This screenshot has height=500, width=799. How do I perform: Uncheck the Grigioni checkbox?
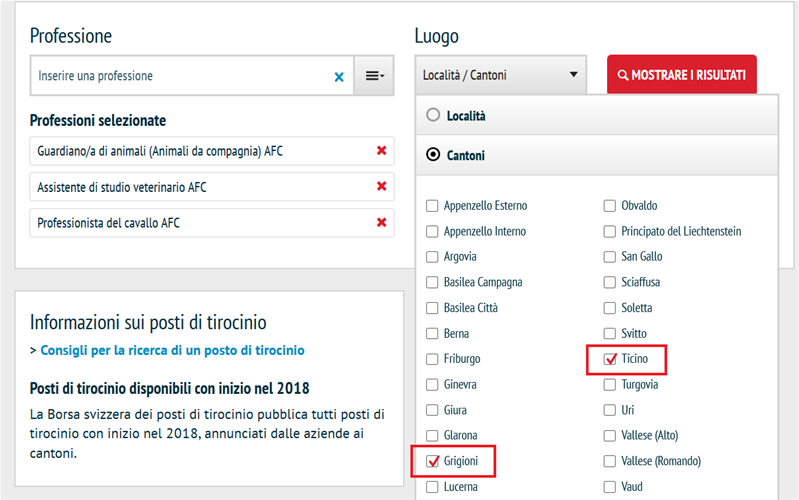(432, 462)
